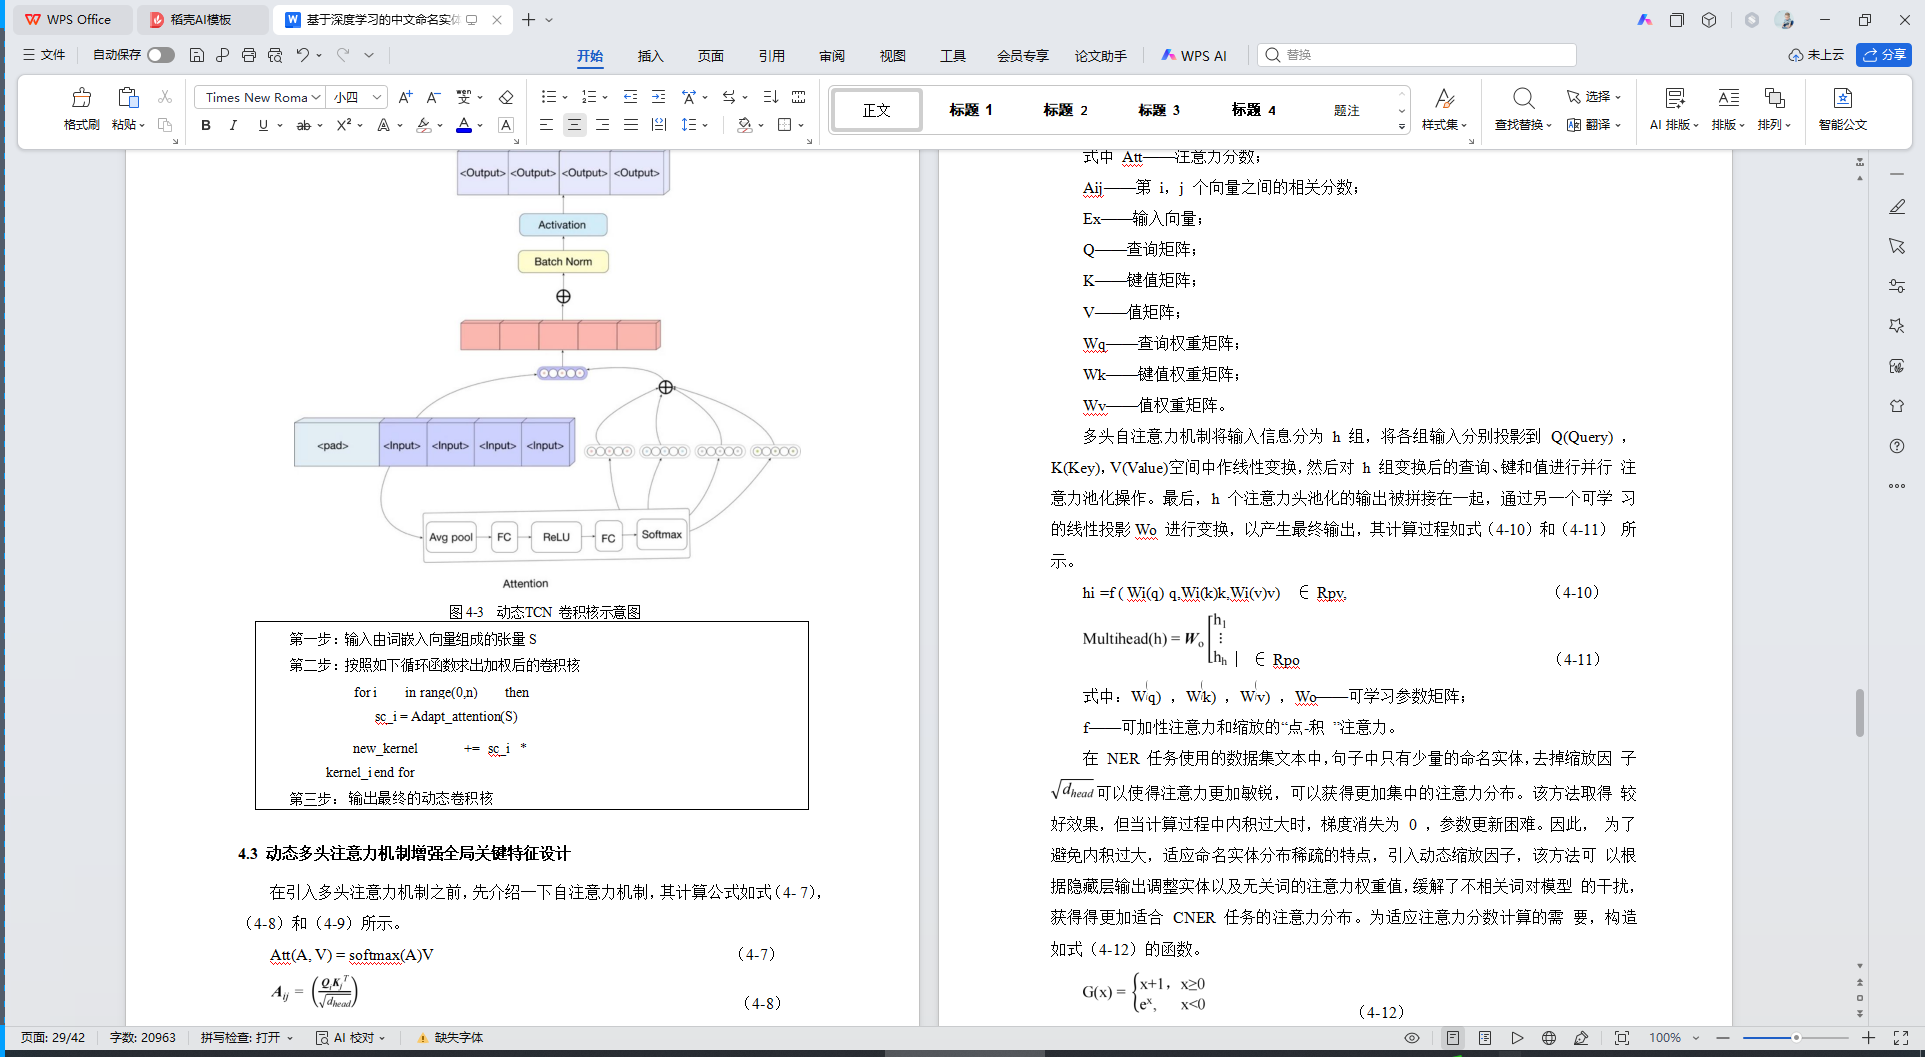Click the web layout globe icon

pos(1549,1038)
